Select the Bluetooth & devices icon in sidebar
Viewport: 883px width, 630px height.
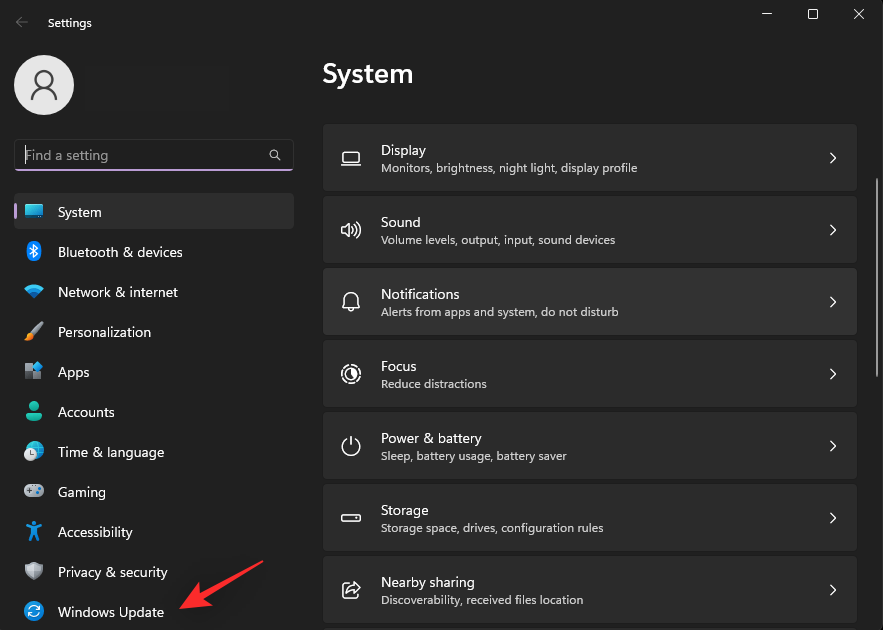pyautogui.click(x=33, y=252)
